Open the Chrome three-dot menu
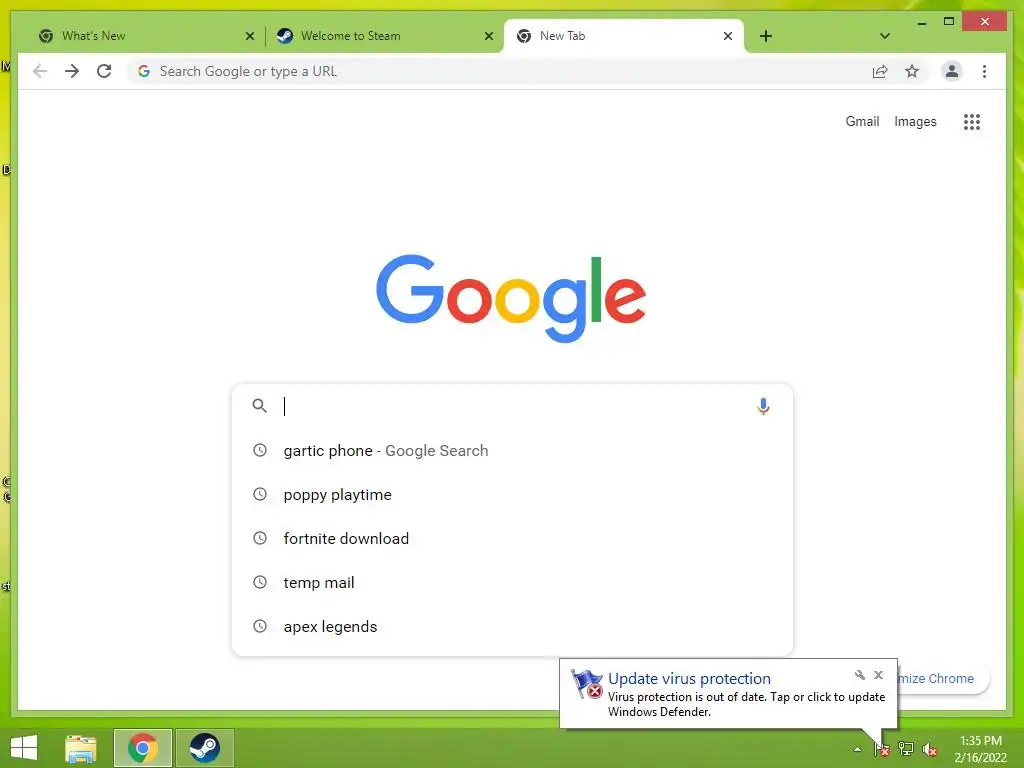Image resolution: width=1024 pixels, height=768 pixels. click(x=984, y=71)
